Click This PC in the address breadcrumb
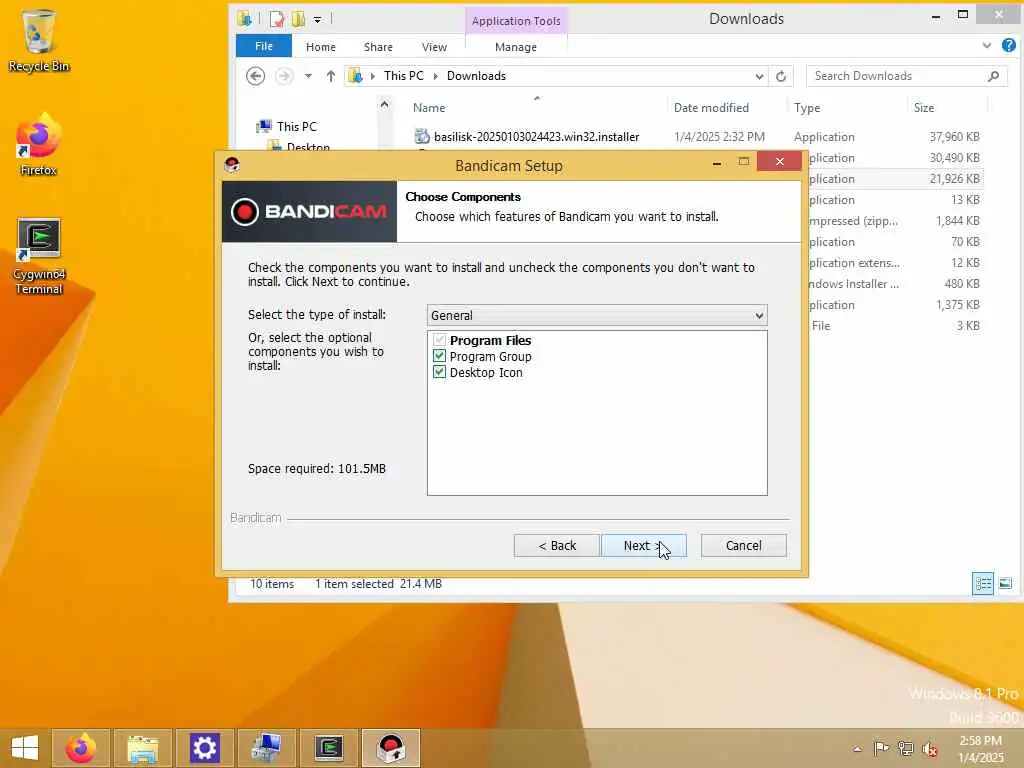This screenshot has width=1024, height=768. pyautogui.click(x=404, y=76)
